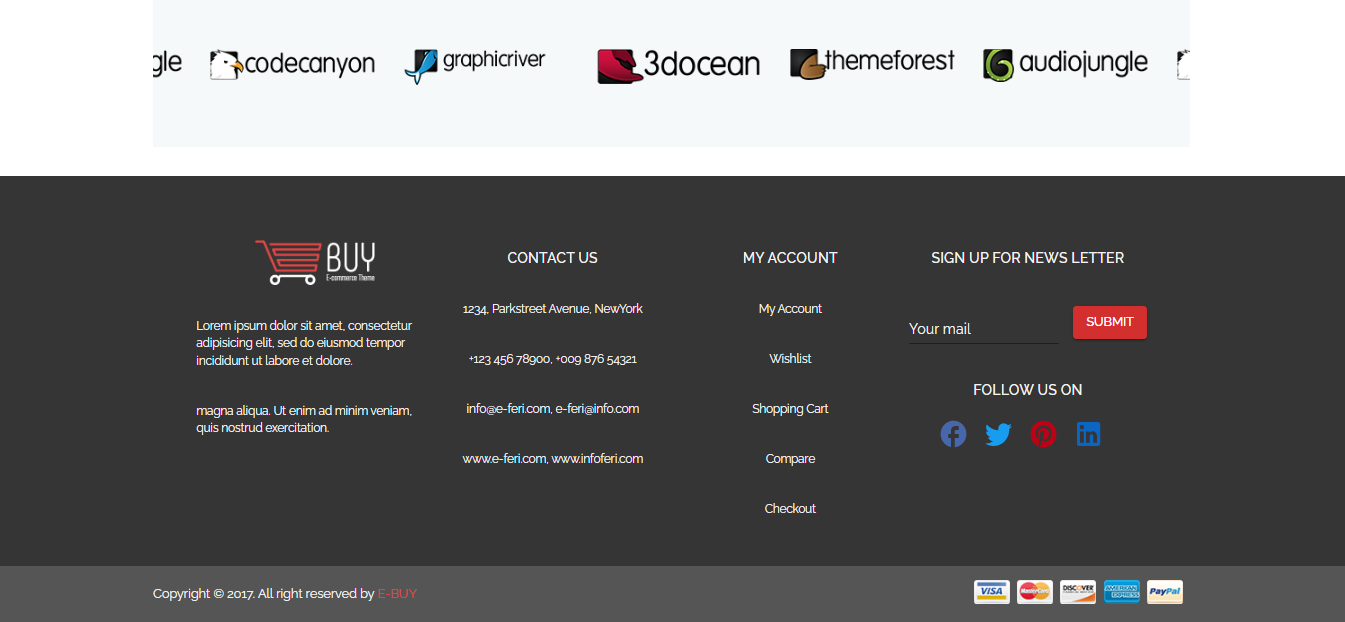
Task: Select the Pinterest icon
Action: tap(1043, 434)
